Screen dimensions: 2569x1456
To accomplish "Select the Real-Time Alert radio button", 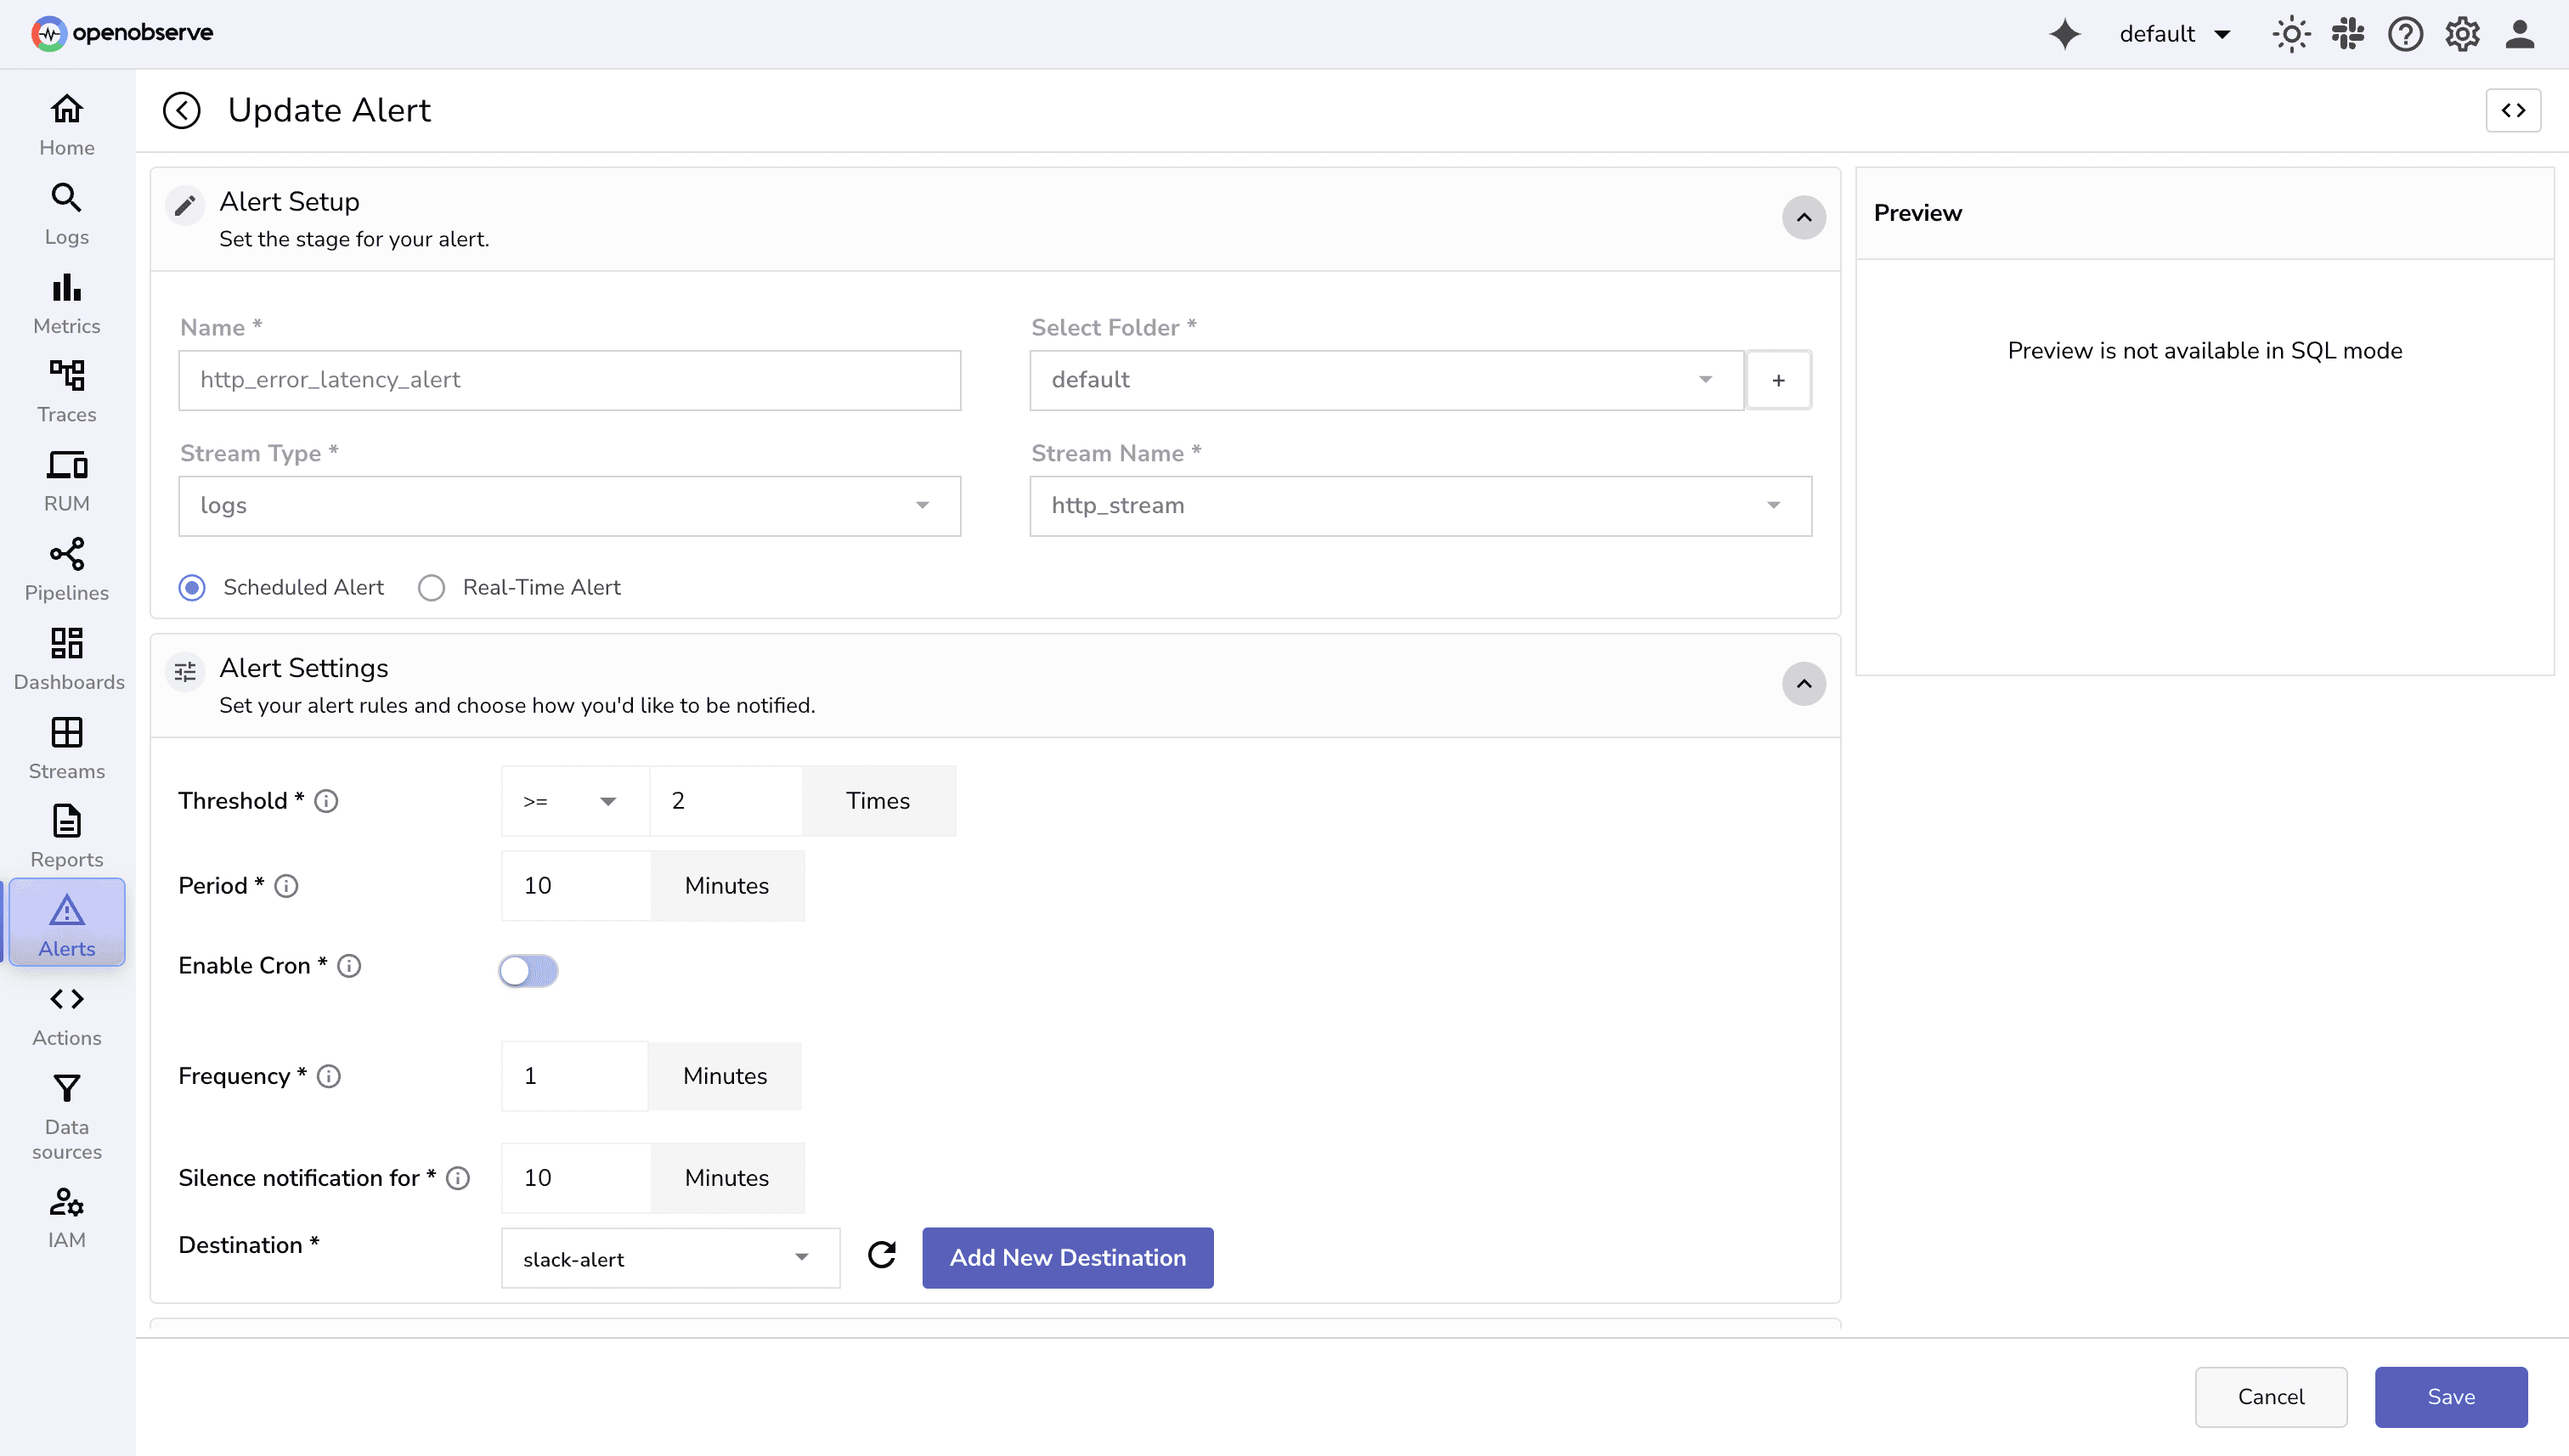I will (x=431, y=587).
